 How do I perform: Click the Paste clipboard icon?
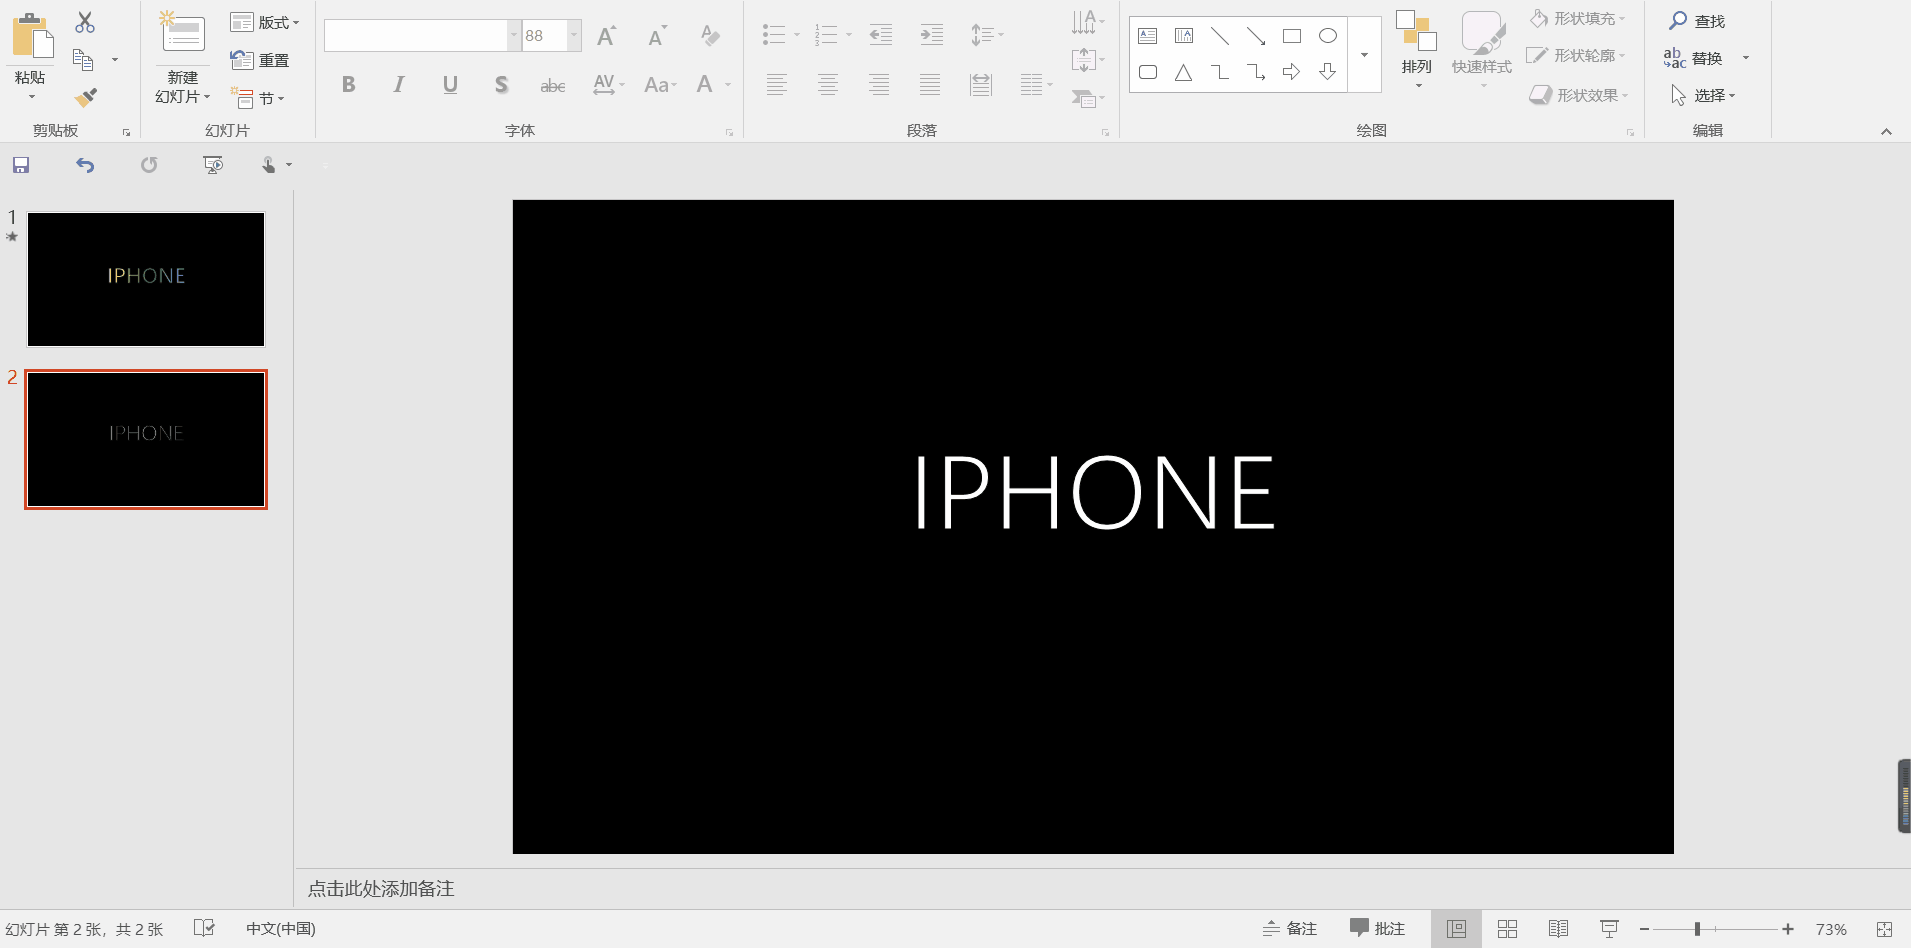(33, 38)
